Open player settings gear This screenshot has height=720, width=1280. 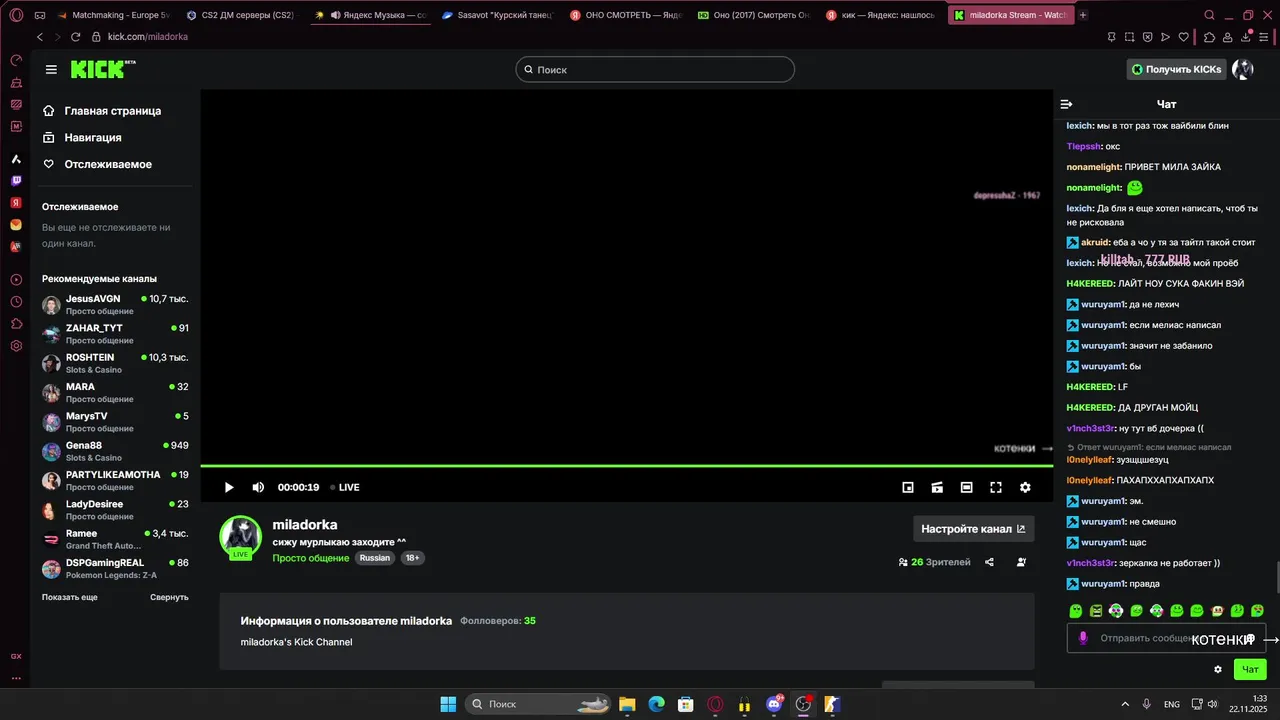click(x=1025, y=487)
